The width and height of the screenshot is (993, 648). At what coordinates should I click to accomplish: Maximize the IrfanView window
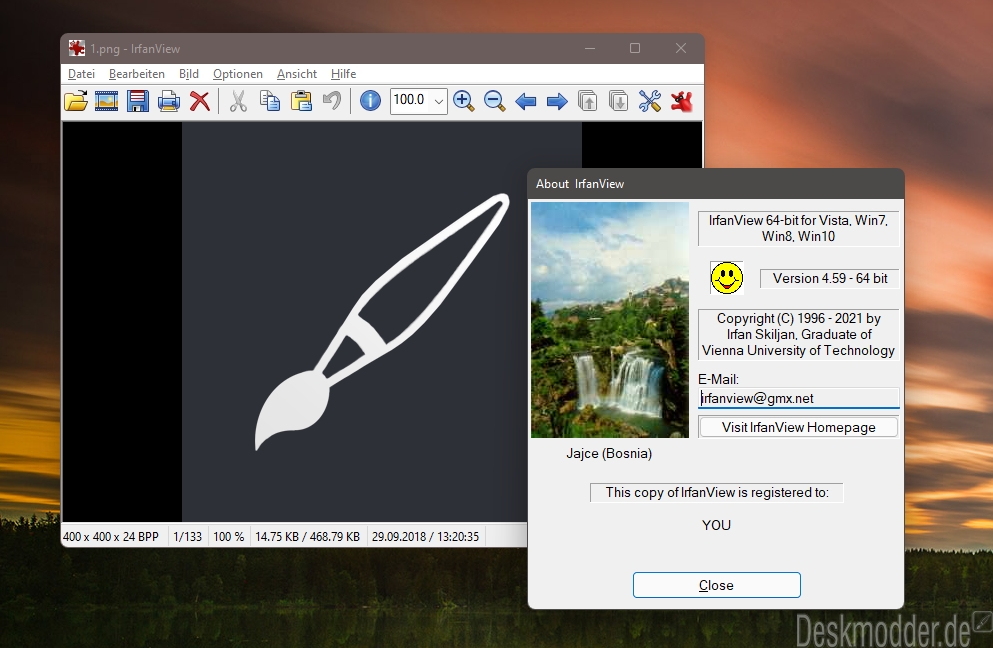coord(635,48)
